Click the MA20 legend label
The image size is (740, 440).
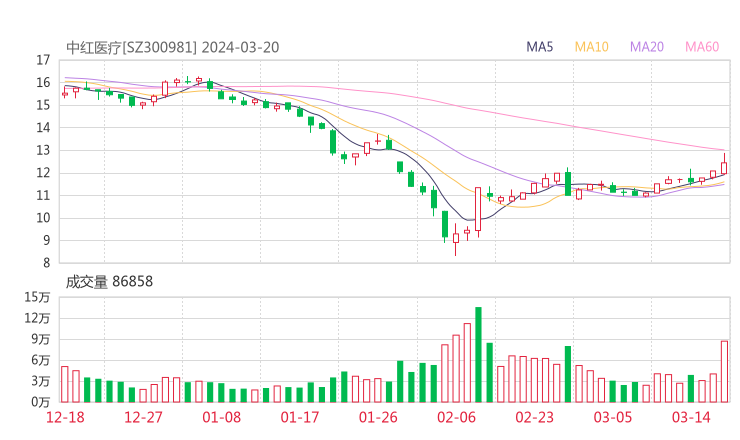(x=647, y=47)
